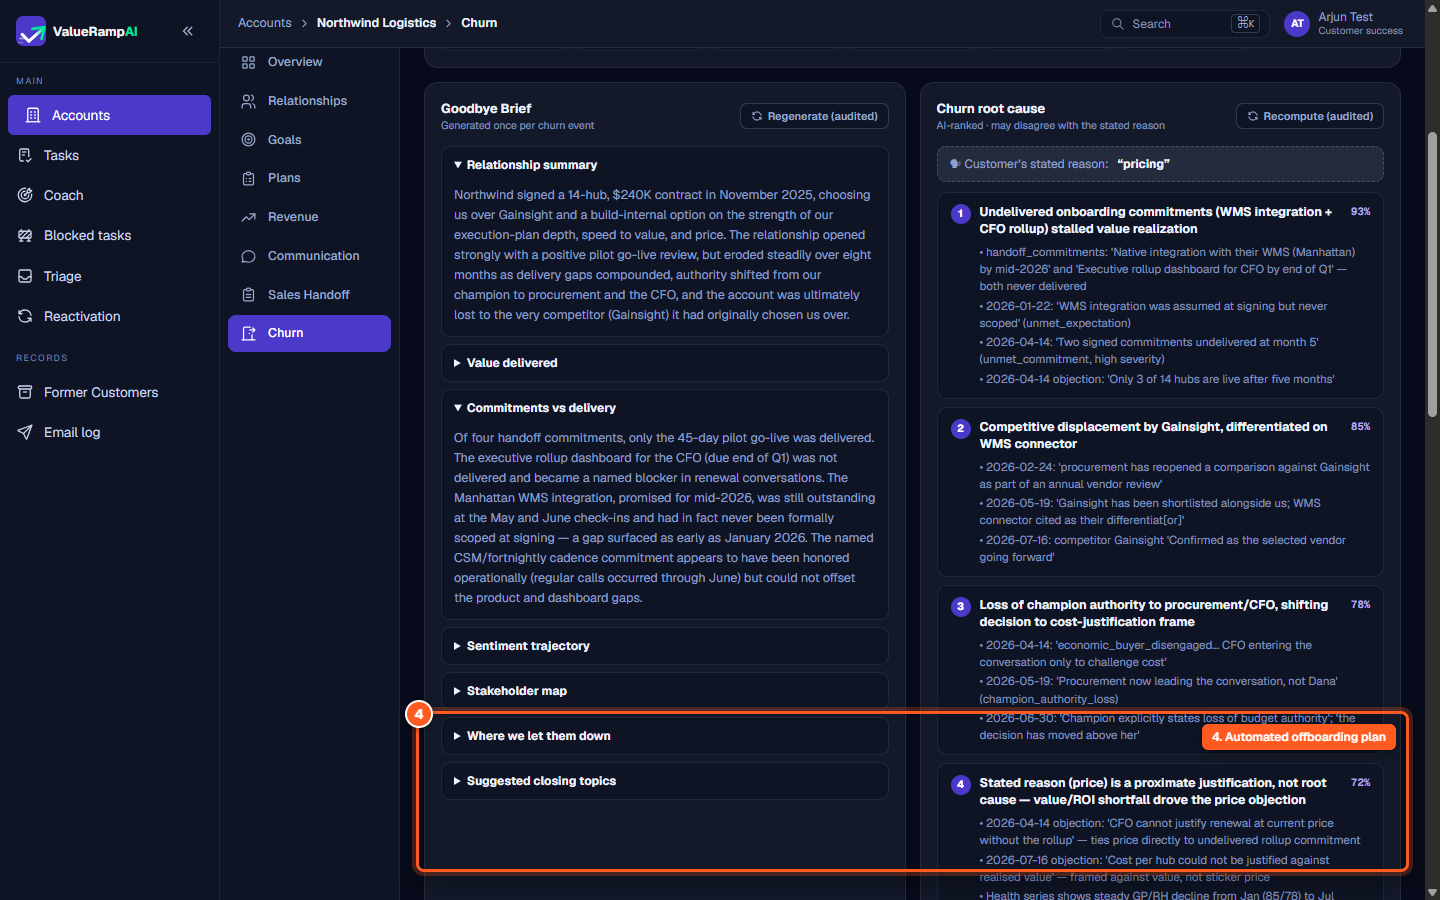Click the Email log paper-plane icon
The width and height of the screenshot is (1440, 900).
pyautogui.click(x=25, y=432)
